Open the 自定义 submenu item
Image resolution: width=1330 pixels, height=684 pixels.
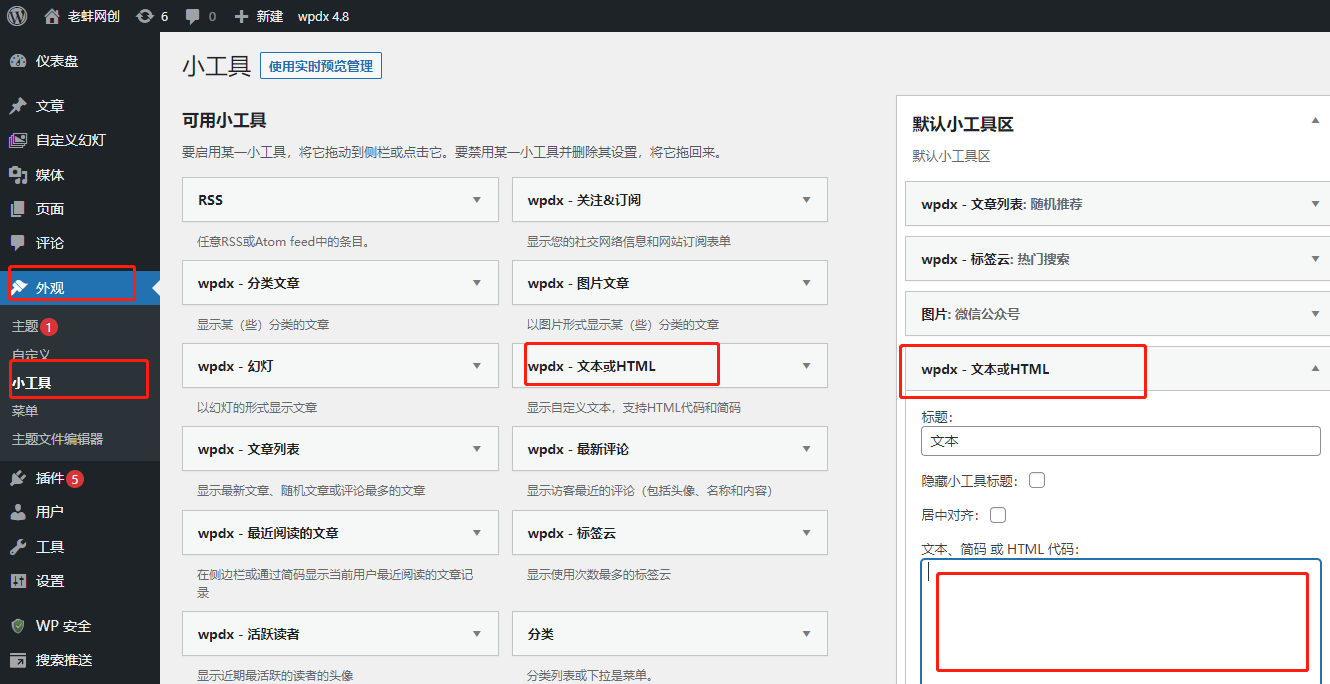[x=31, y=354]
